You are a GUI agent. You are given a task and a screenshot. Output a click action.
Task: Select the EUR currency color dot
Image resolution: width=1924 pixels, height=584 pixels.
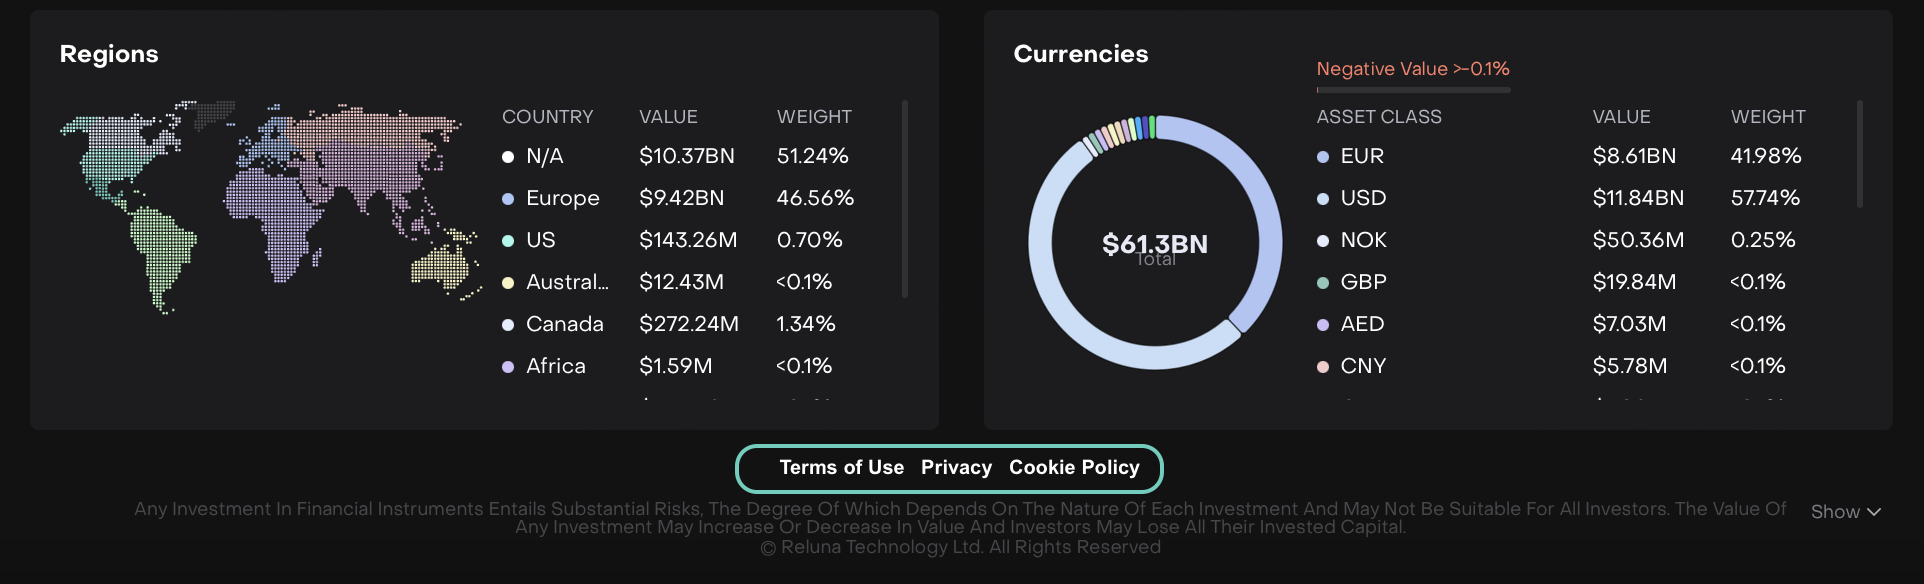coord(1323,157)
